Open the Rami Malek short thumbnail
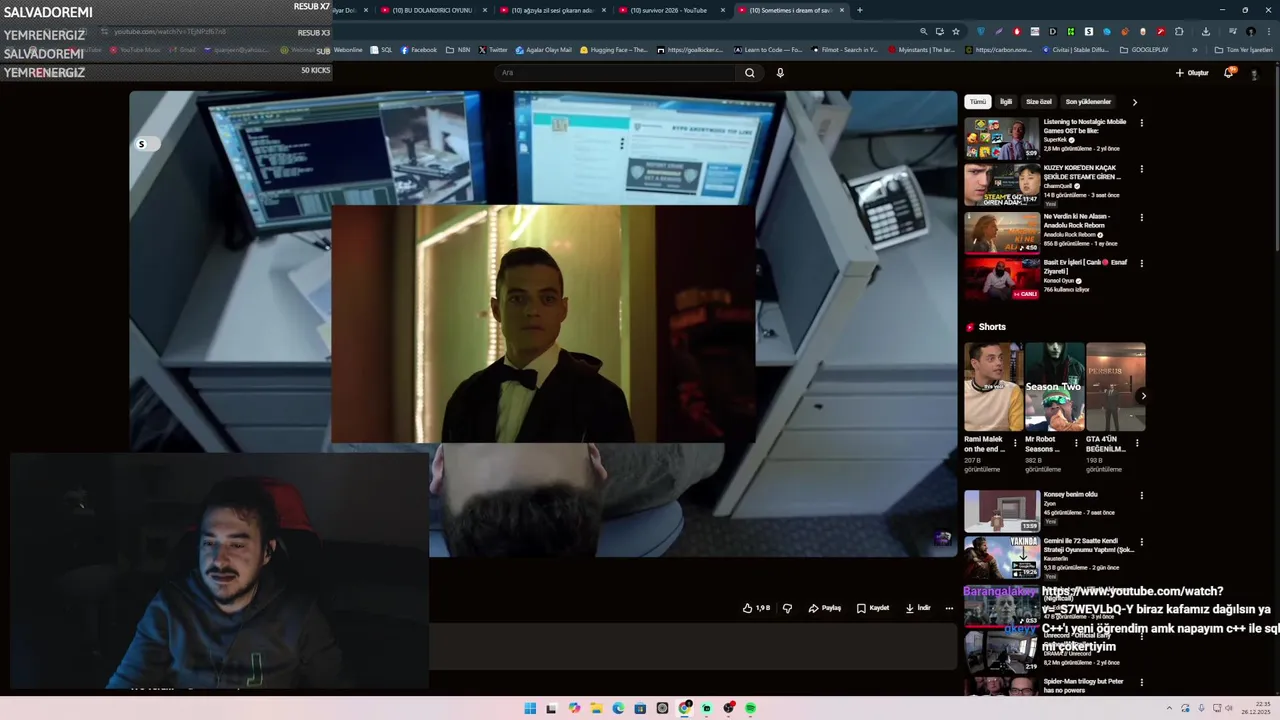Screen dimensions: 1280x720 [993, 387]
